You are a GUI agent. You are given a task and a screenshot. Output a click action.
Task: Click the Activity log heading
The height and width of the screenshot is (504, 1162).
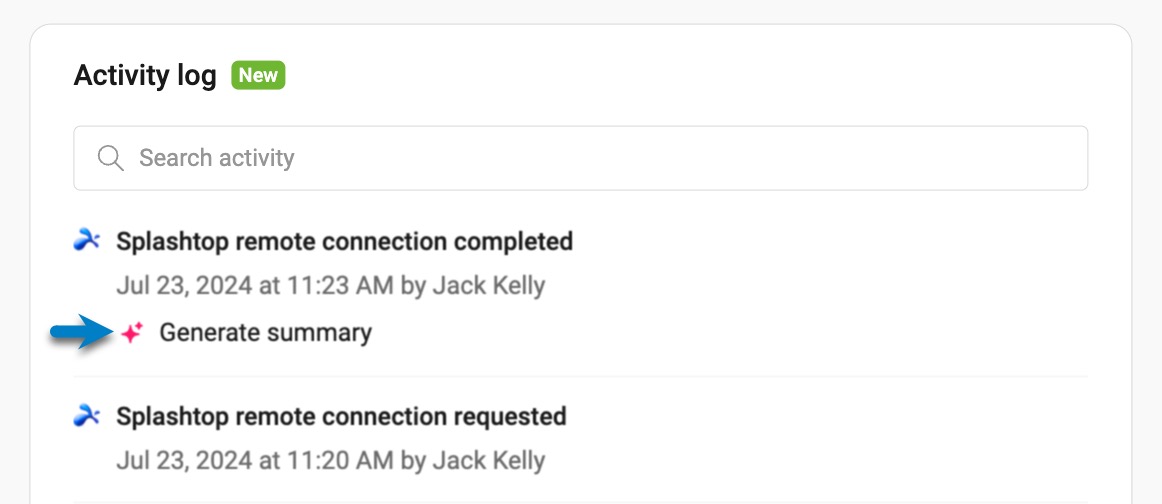coord(145,76)
